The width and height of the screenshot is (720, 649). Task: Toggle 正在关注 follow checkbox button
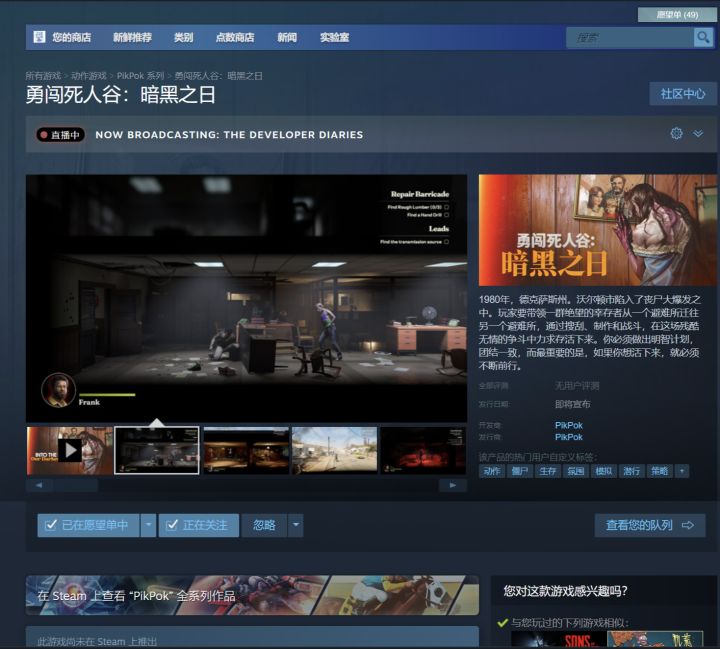coord(198,525)
